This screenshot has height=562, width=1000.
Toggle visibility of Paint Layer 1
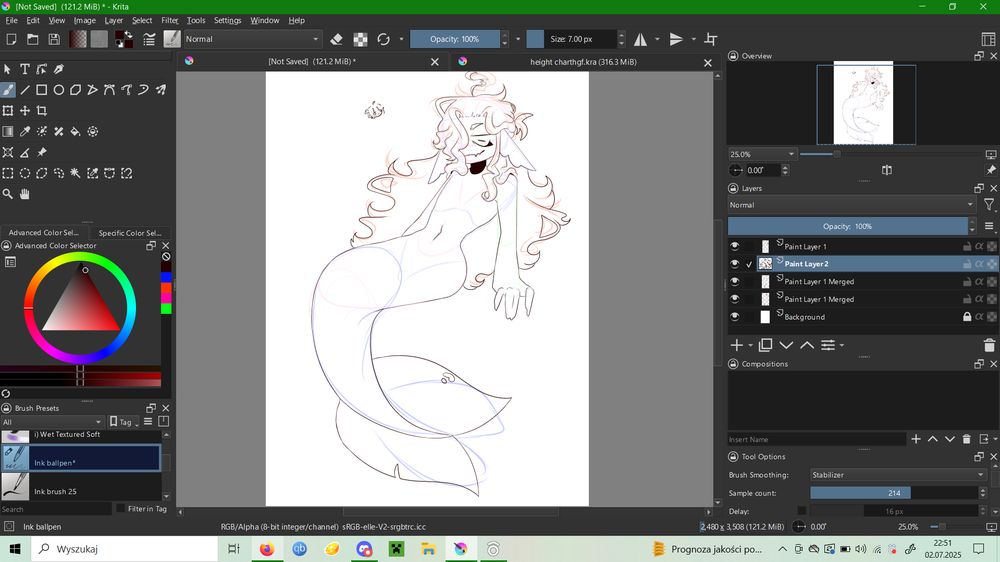tap(735, 246)
